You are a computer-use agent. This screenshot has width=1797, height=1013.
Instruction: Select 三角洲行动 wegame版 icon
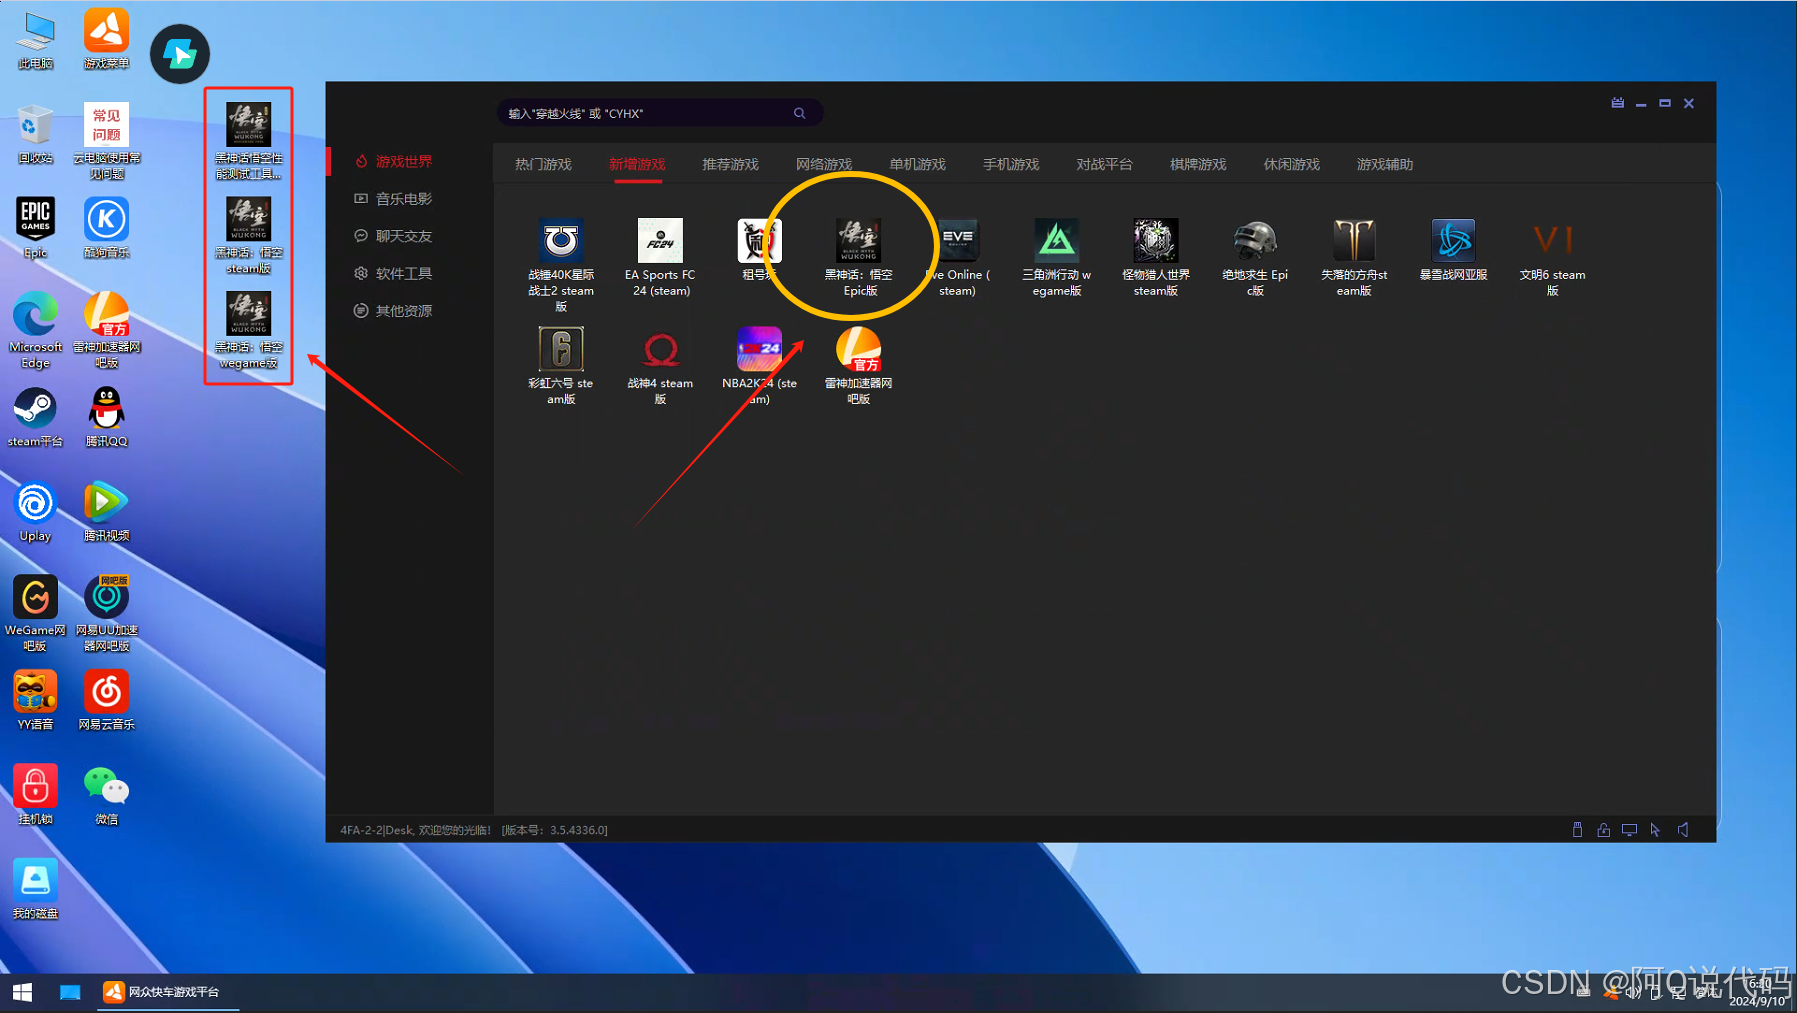pos(1056,242)
